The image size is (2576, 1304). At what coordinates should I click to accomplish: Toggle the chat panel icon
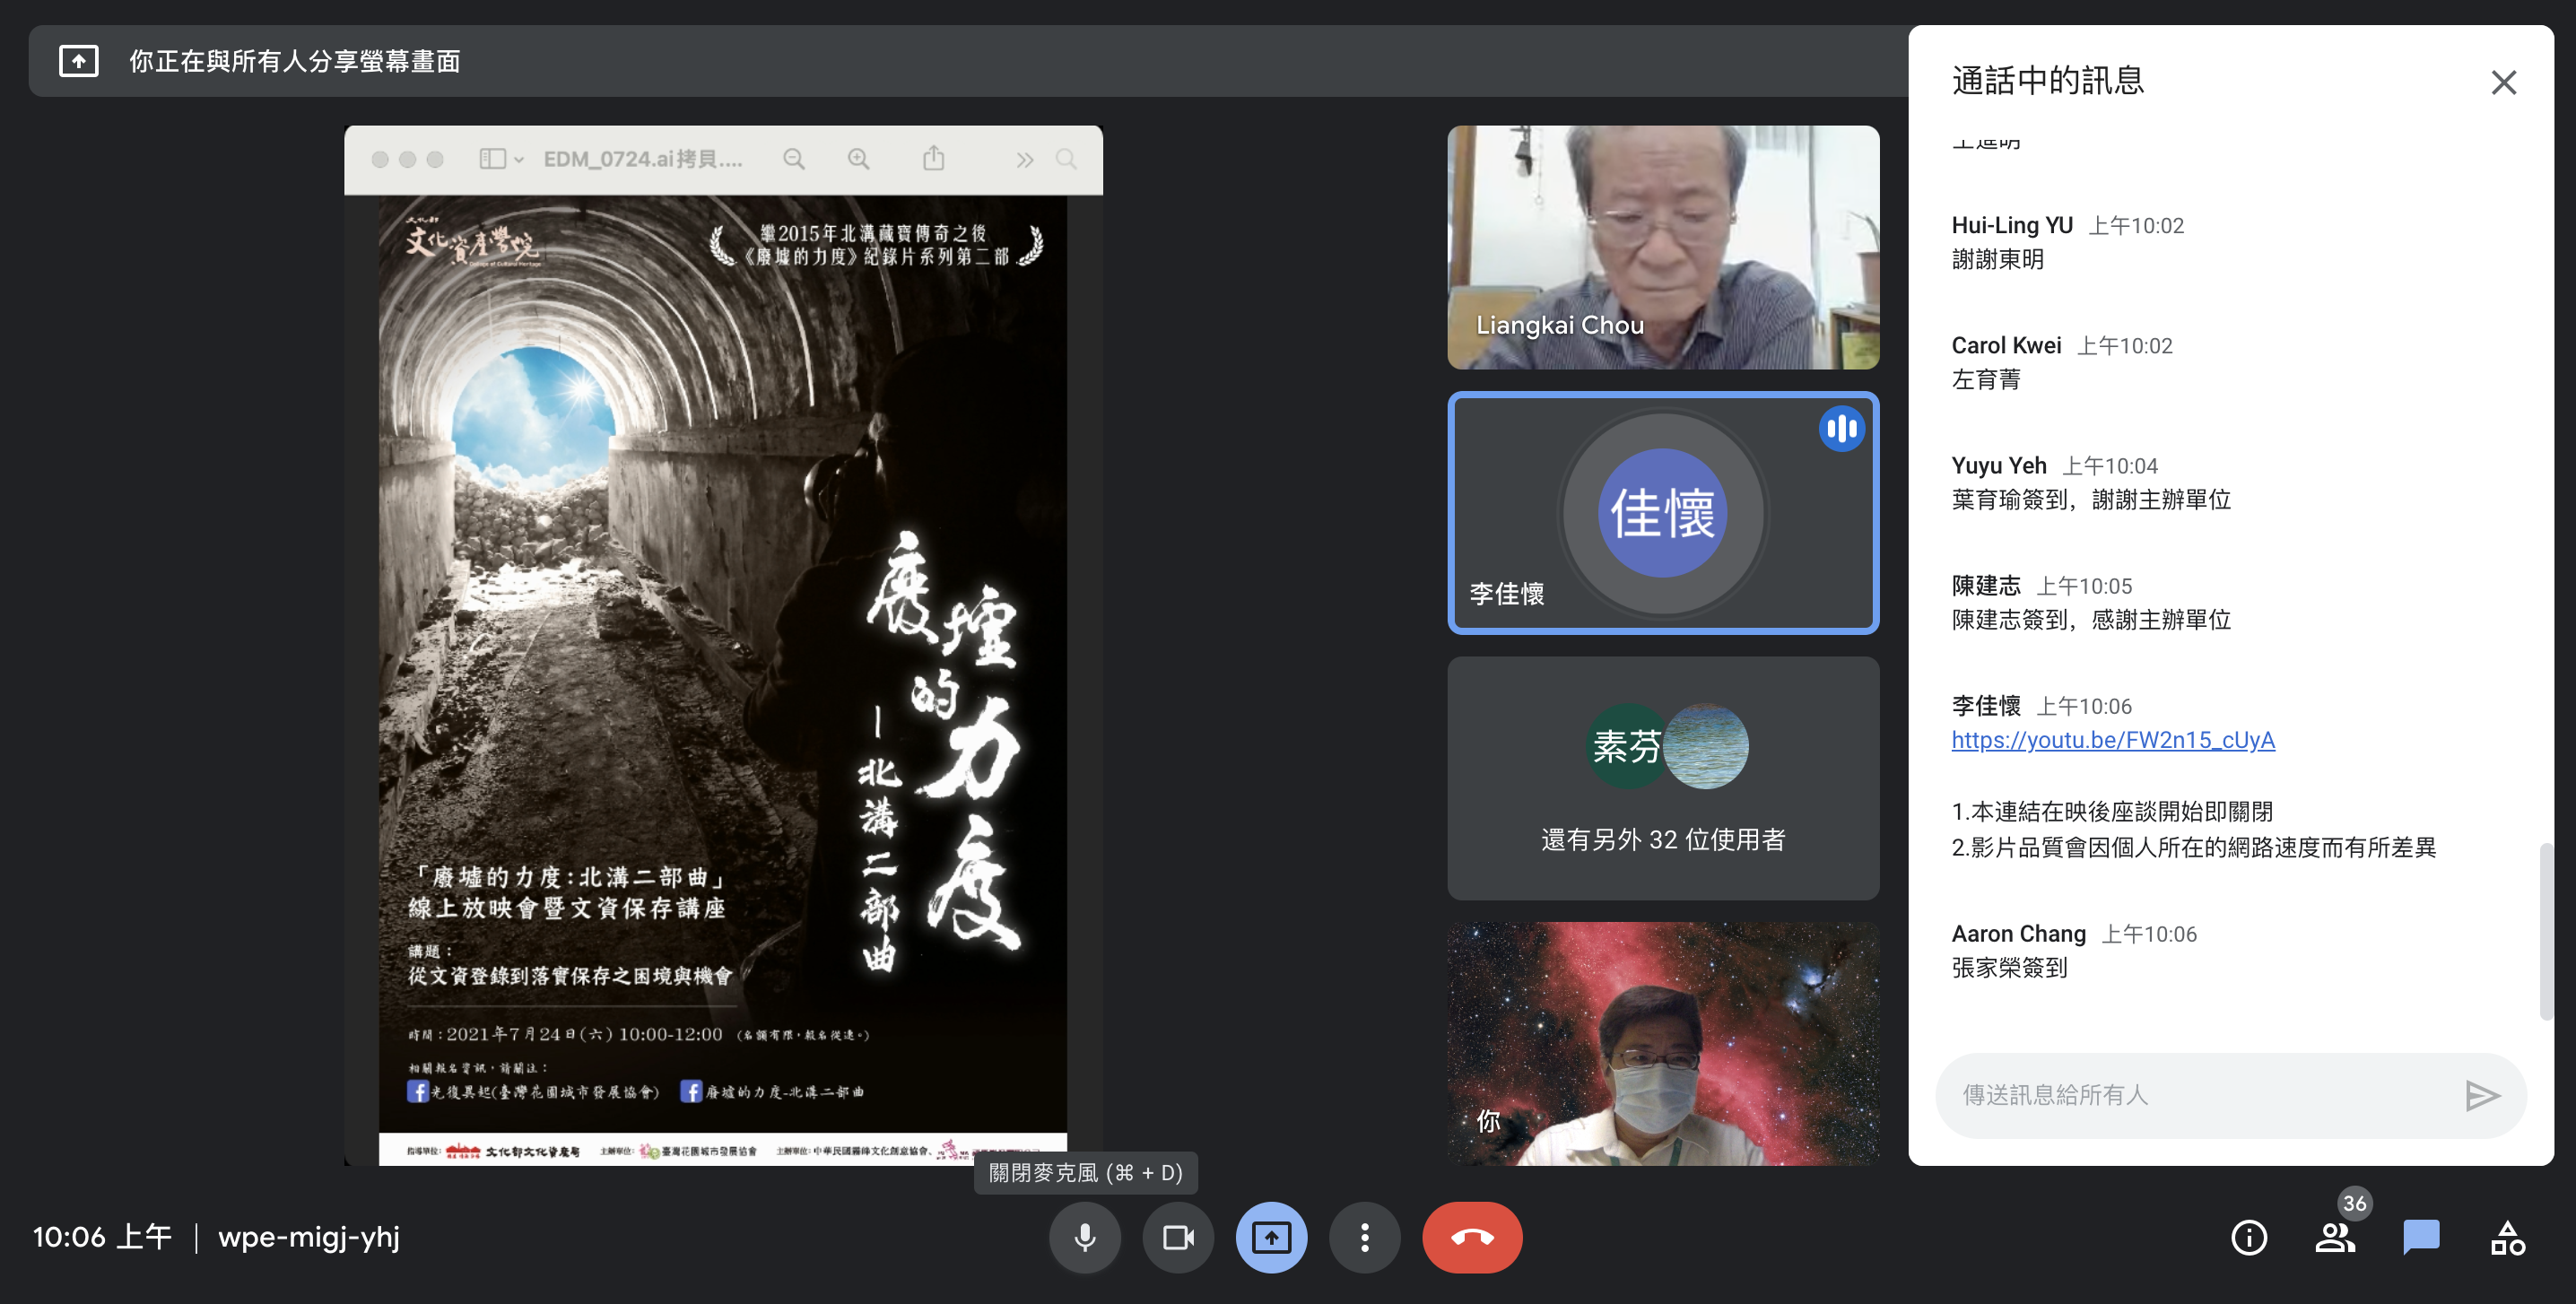coord(2421,1237)
